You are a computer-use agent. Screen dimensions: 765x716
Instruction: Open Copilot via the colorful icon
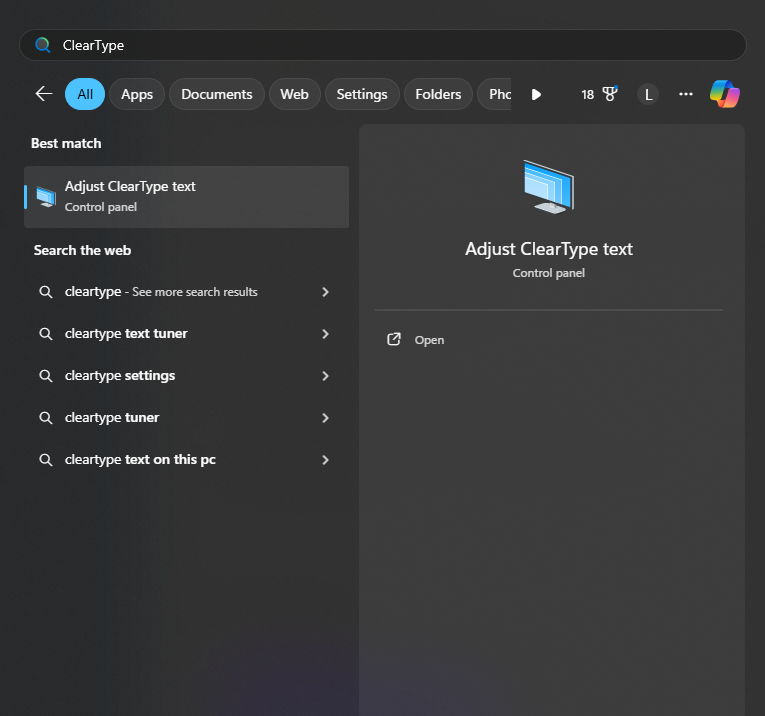tap(724, 94)
